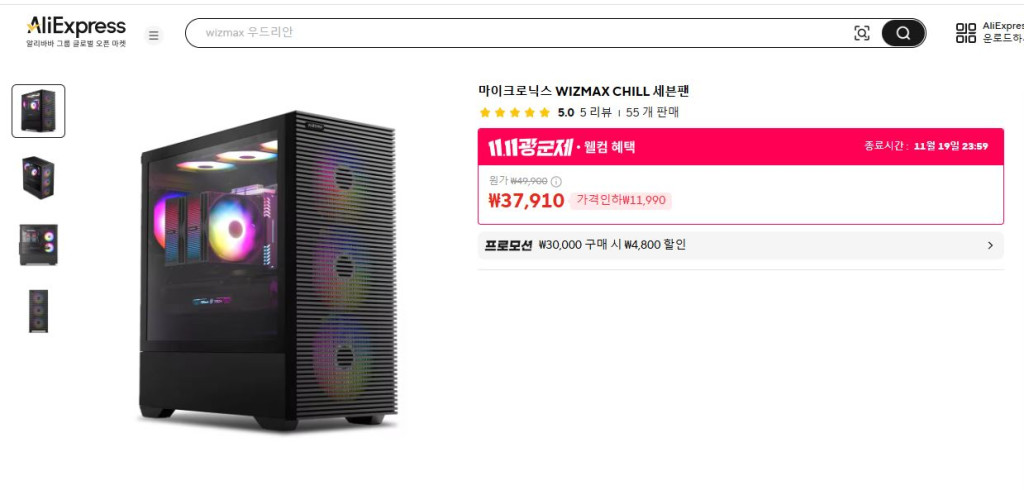
Task: Expand the 프로모션 discount row chevron
Action: pos(990,246)
